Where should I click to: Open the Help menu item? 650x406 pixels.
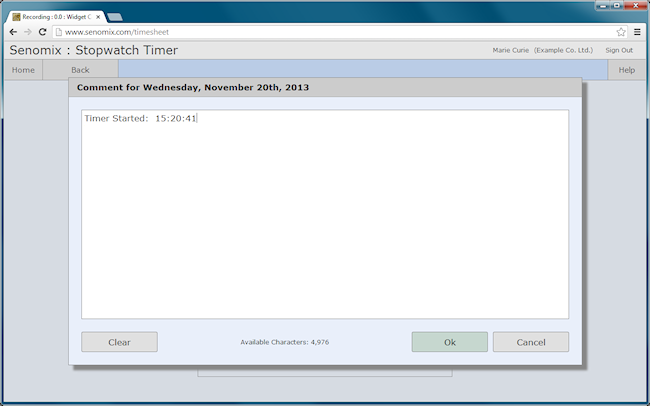click(626, 70)
